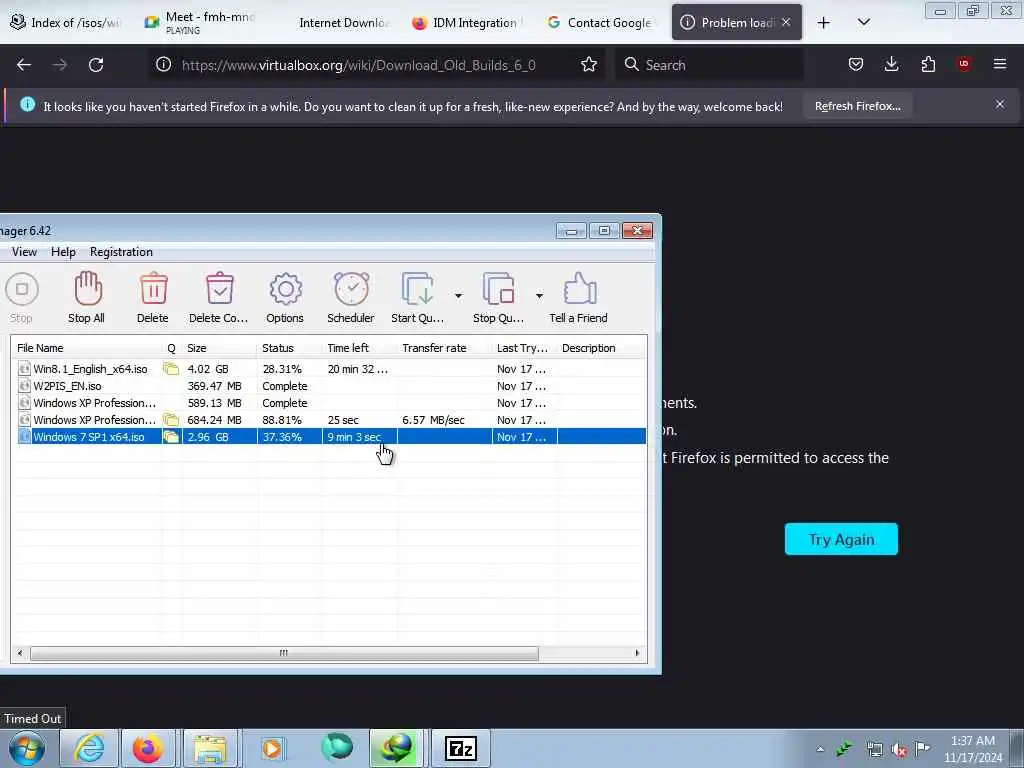Sort by the Description column header
The height and width of the screenshot is (768, 1024).
[x=601, y=348]
